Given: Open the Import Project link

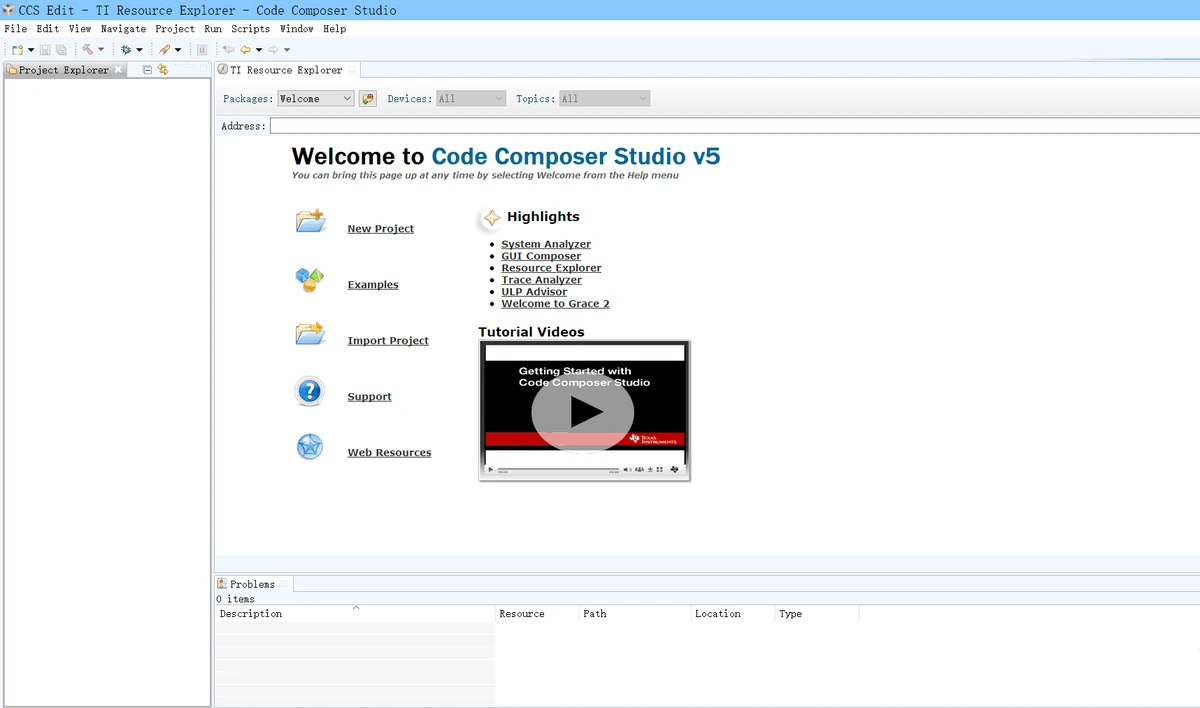Looking at the screenshot, I should click(387, 341).
